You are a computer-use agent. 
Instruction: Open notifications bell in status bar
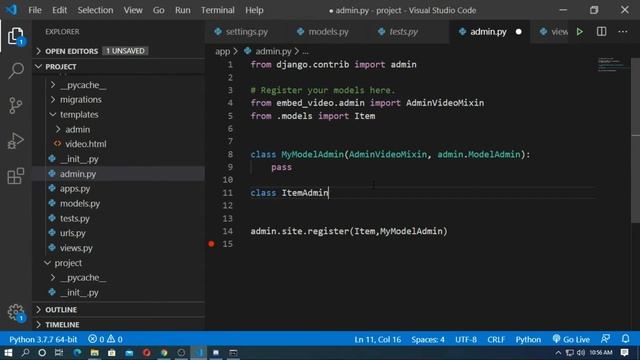tap(625, 339)
